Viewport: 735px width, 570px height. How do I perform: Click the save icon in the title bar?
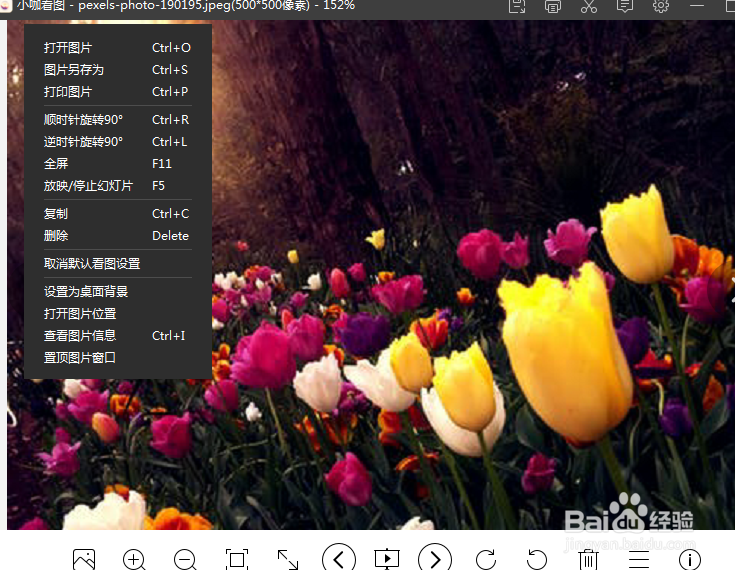tap(517, 6)
